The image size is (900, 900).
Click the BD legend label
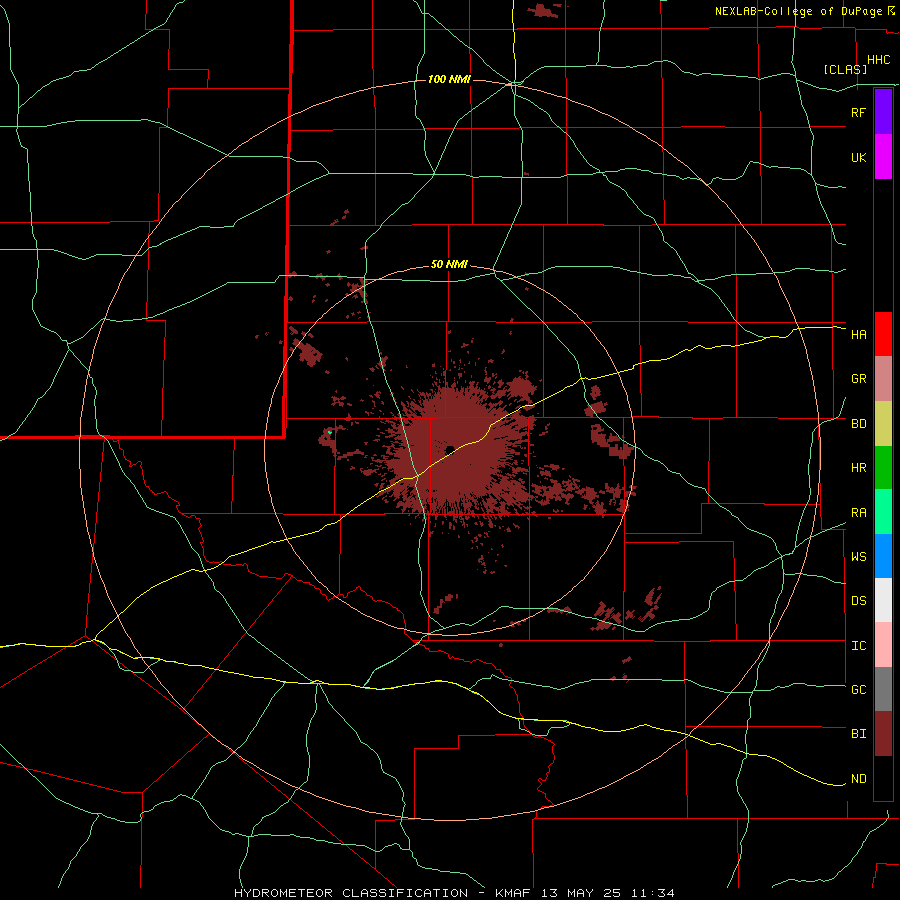[x=858, y=424]
